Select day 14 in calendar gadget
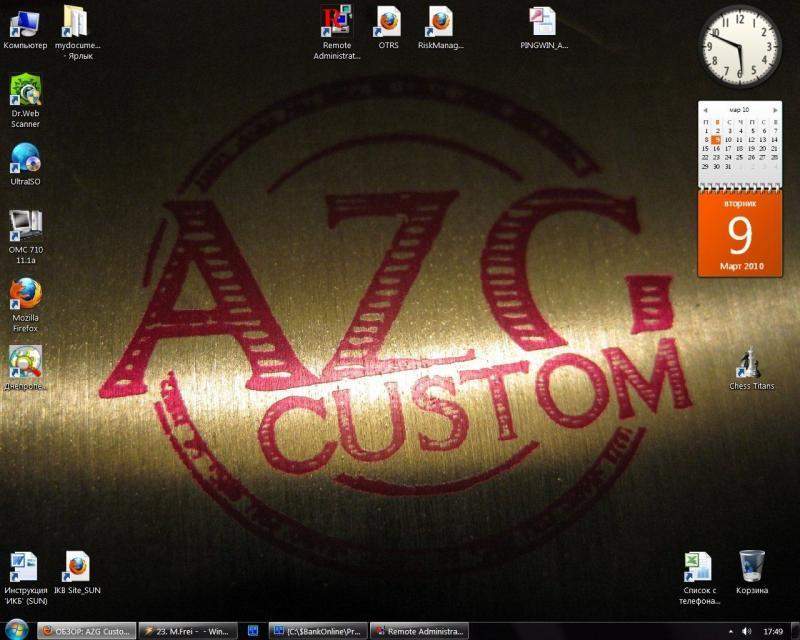This screenshot has width=800, height=640. [774, 140]
